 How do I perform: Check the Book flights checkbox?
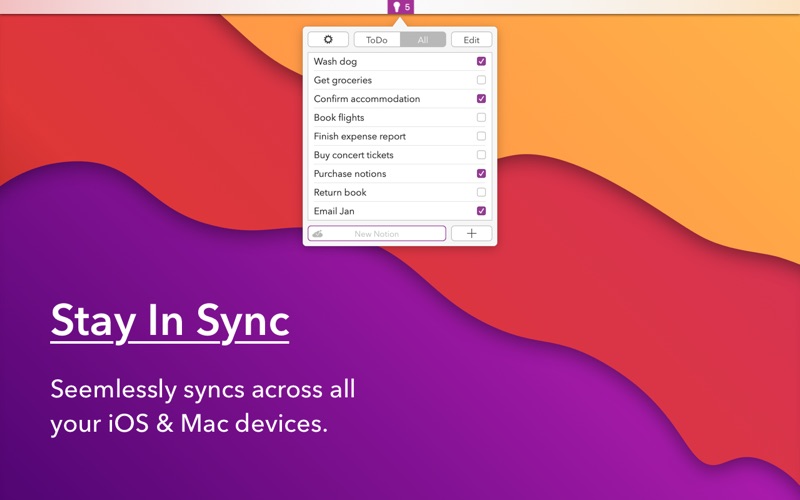481,117
